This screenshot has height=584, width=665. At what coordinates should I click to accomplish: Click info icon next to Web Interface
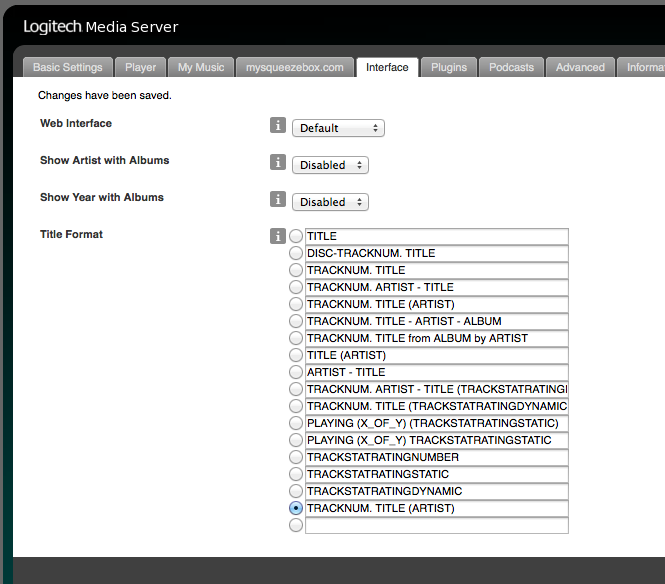(x=278, y=126)
